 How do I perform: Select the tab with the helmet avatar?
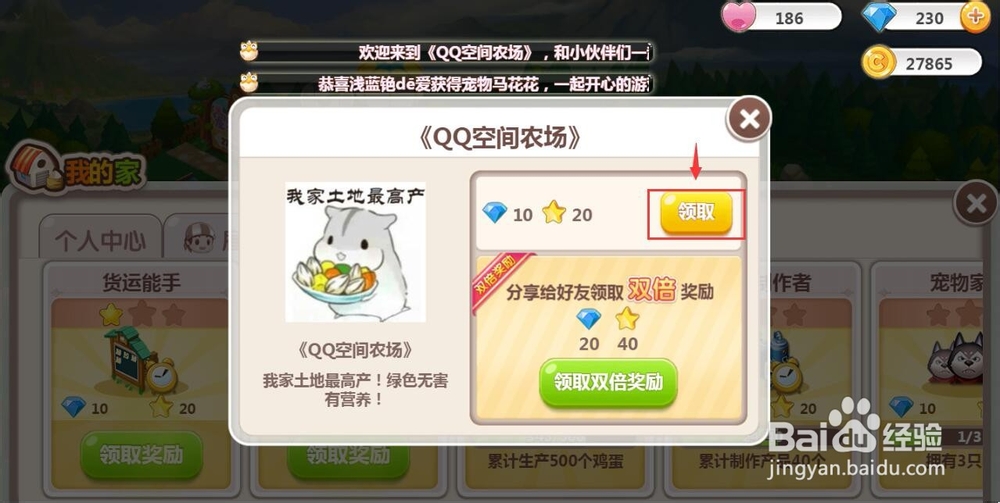(198, 237)
